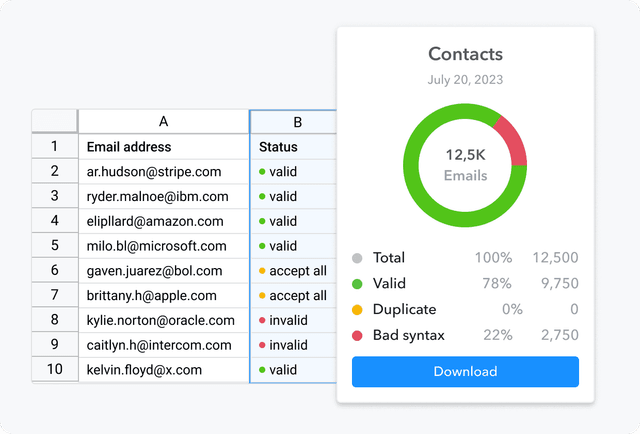Select row header 1
Image resolution: width=640 pixels, height=434 pixels.
click(x=55, y=146)
